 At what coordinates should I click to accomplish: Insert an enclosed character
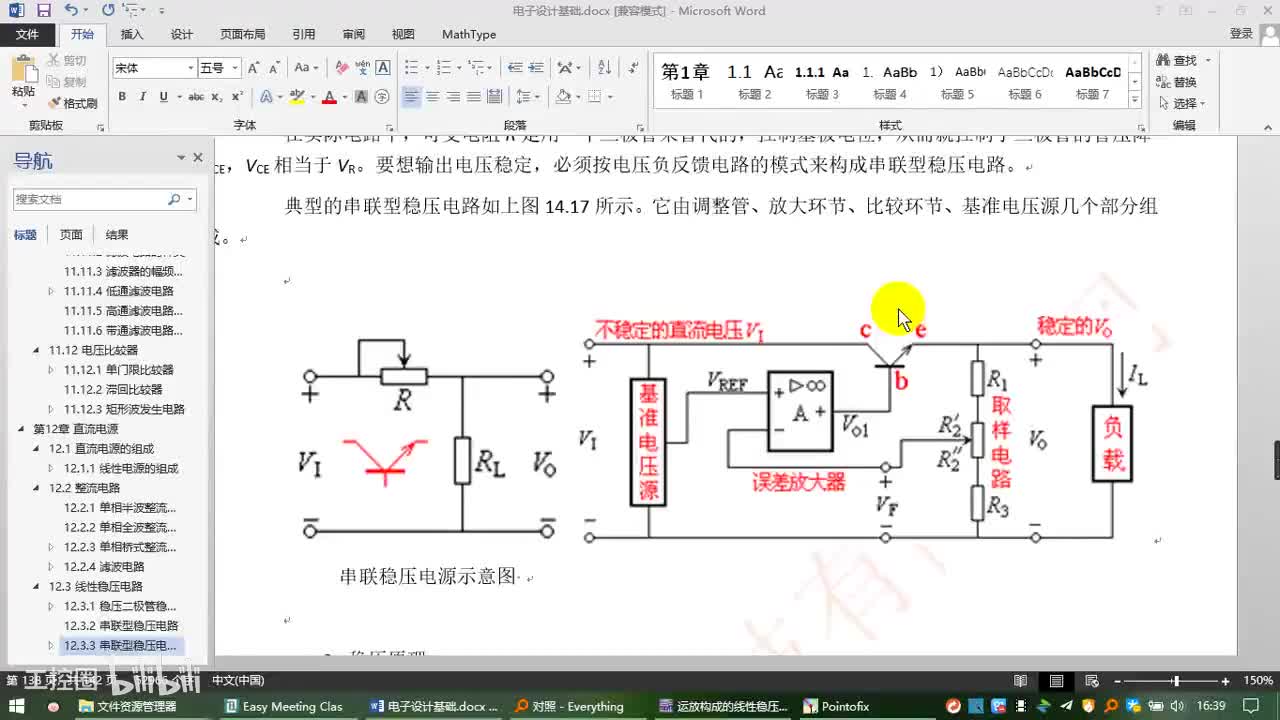click(381, 97)
